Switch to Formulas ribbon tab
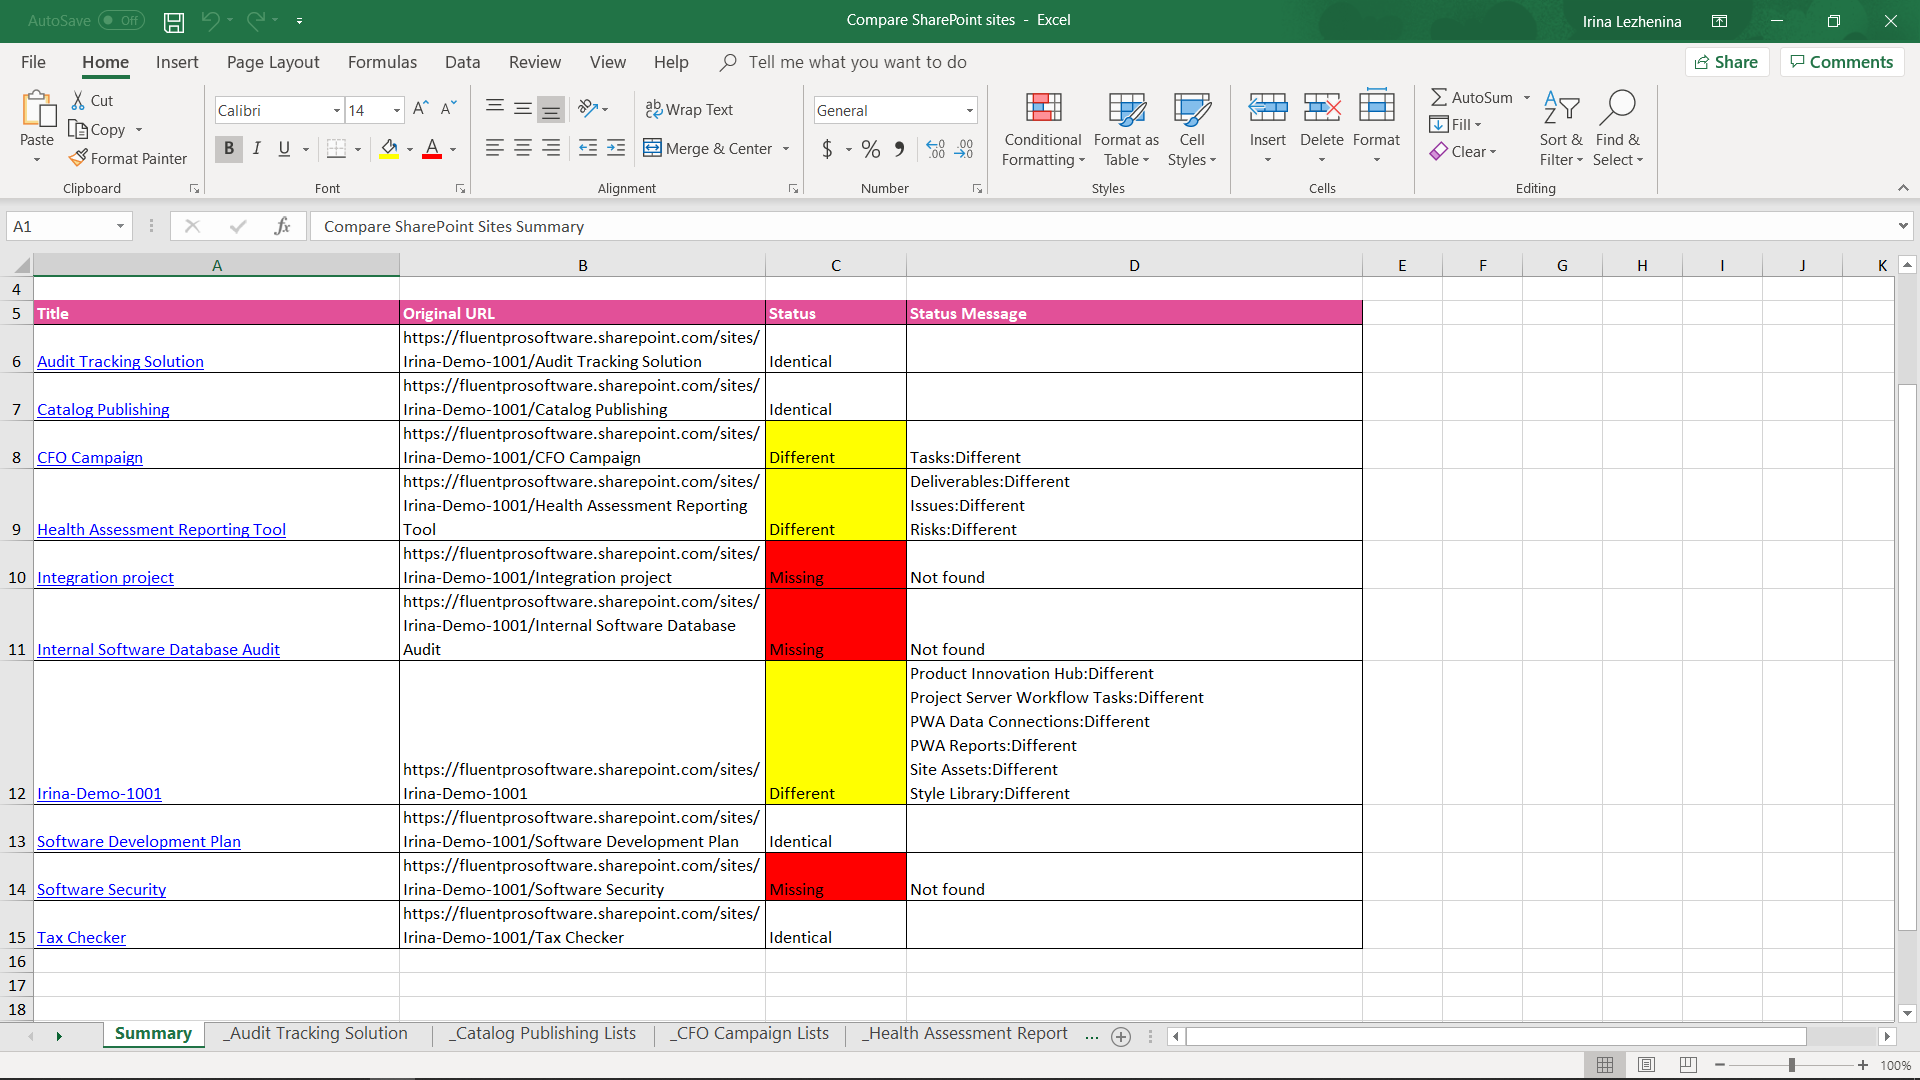1920x1080 pixels. coord(382,62)
